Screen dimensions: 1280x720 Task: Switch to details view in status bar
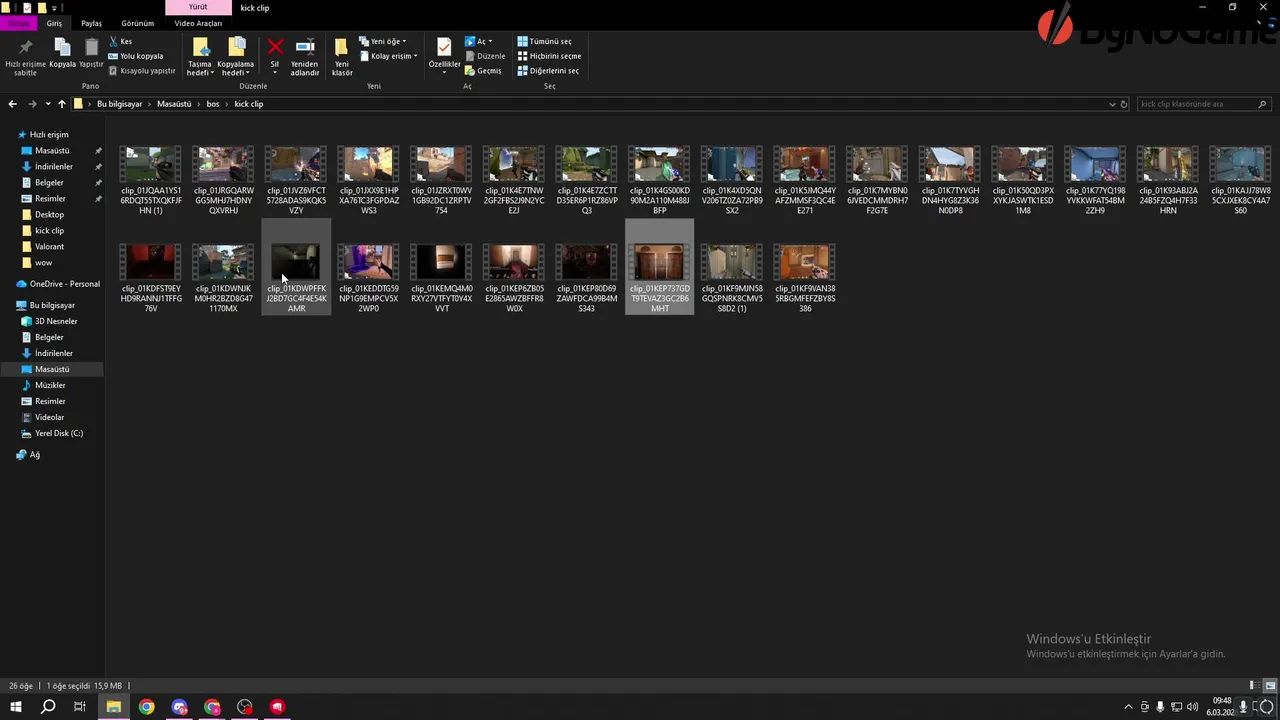click(1252, 686)
